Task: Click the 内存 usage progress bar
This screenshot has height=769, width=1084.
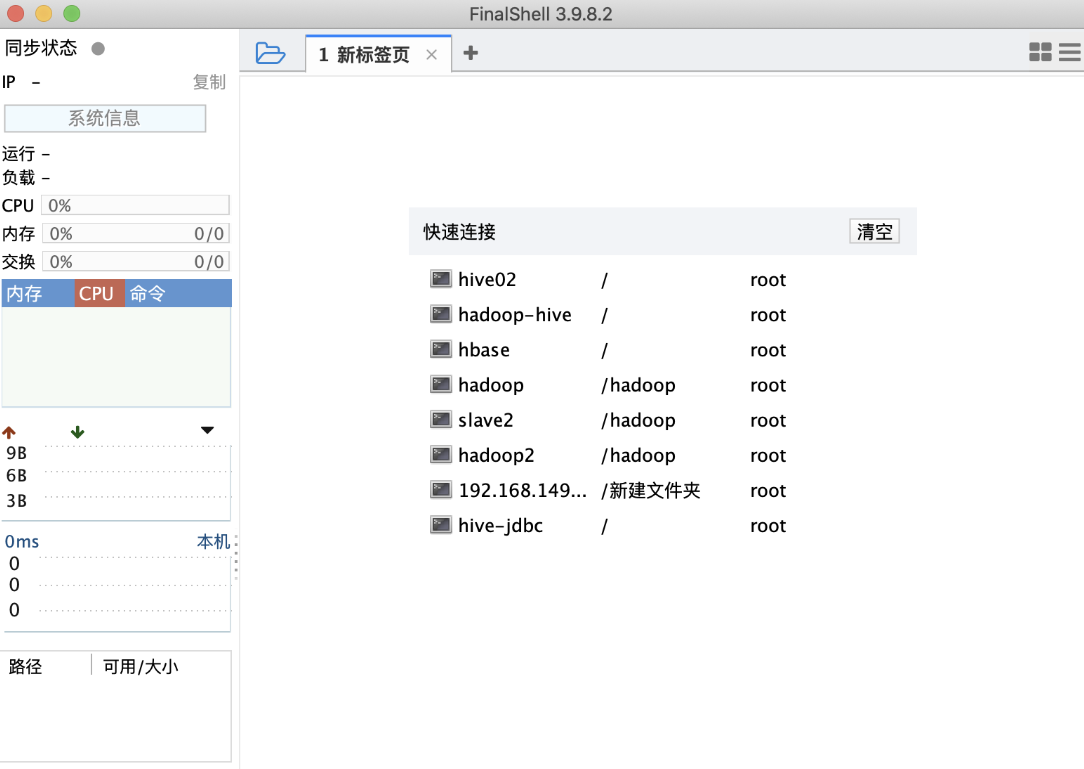Action: coord(136,234)
